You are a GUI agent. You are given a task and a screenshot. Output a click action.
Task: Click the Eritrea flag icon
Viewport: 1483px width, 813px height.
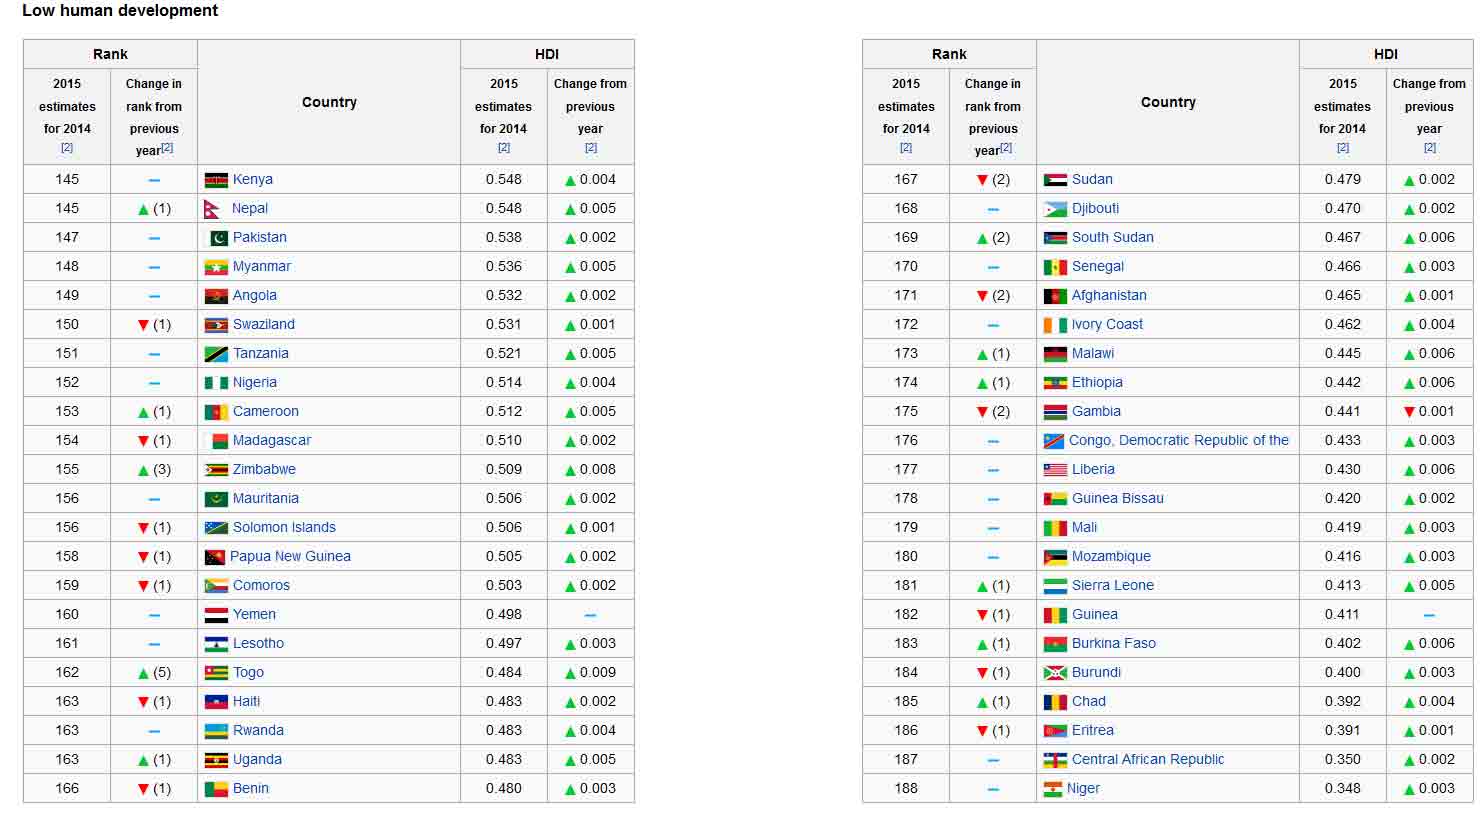click(x=1055, y=731)
